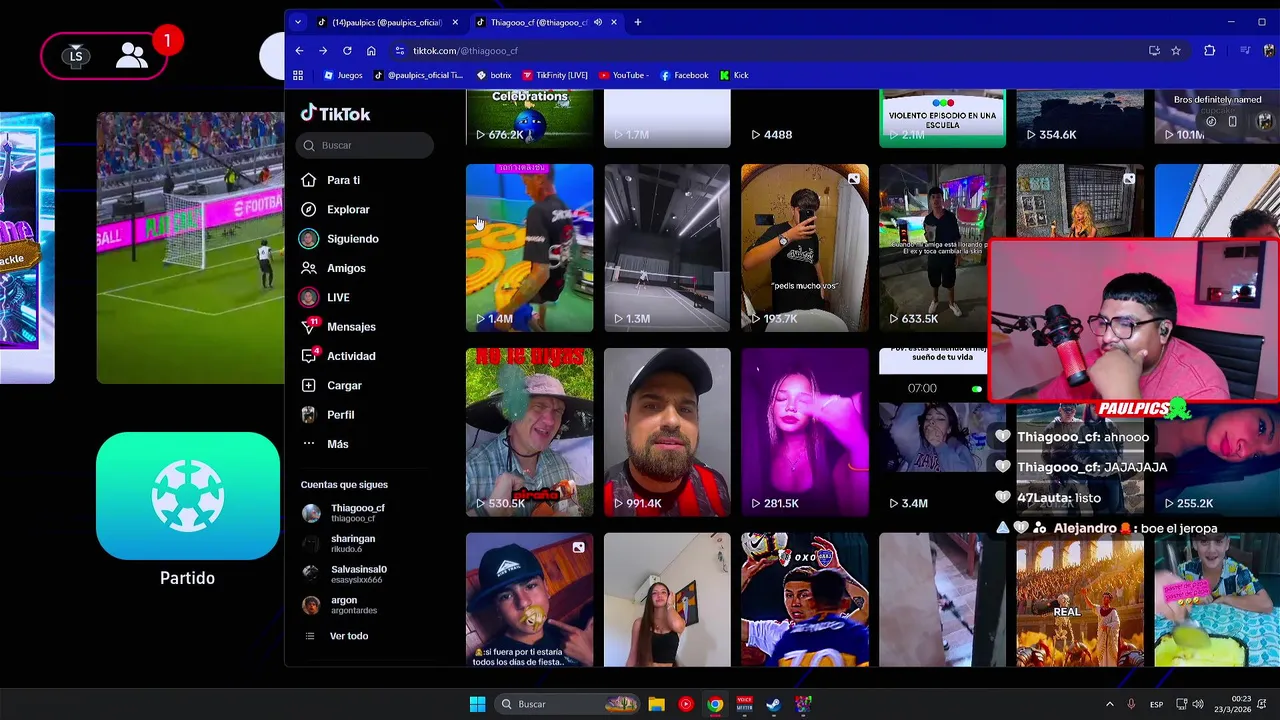Open the browser extensions menu
The height and width of the screenshot is (720, 1280).
(x=1209, y=51)
